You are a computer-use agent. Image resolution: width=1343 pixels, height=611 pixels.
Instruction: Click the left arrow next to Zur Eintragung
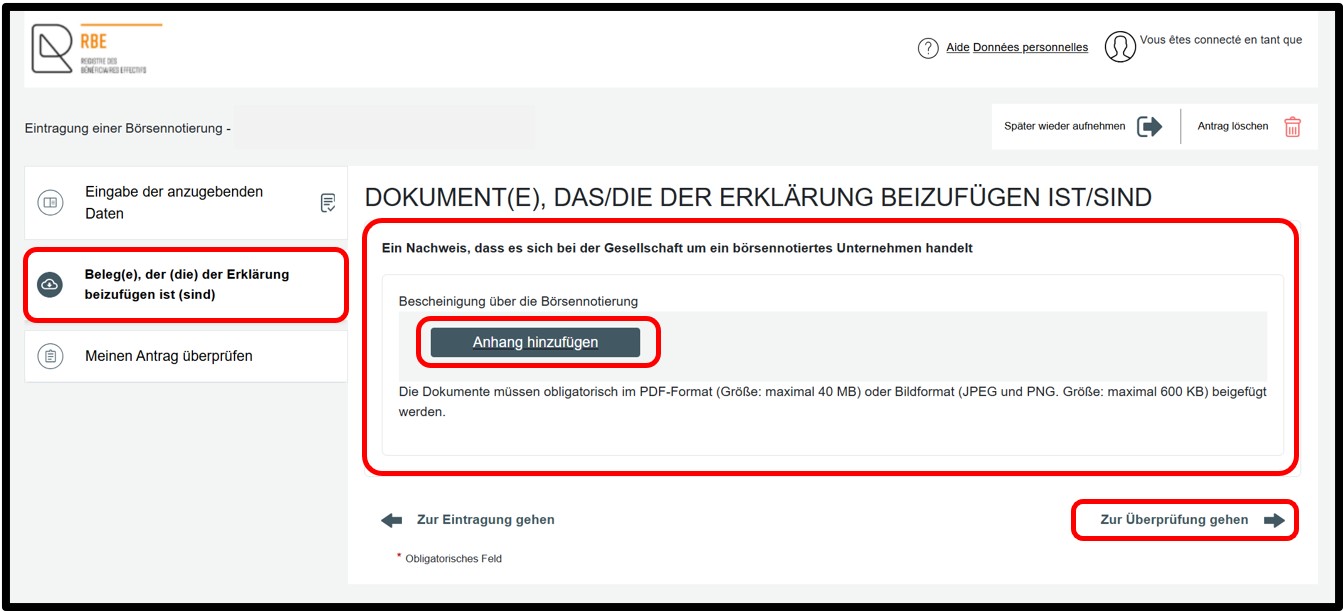pos(392,520)
